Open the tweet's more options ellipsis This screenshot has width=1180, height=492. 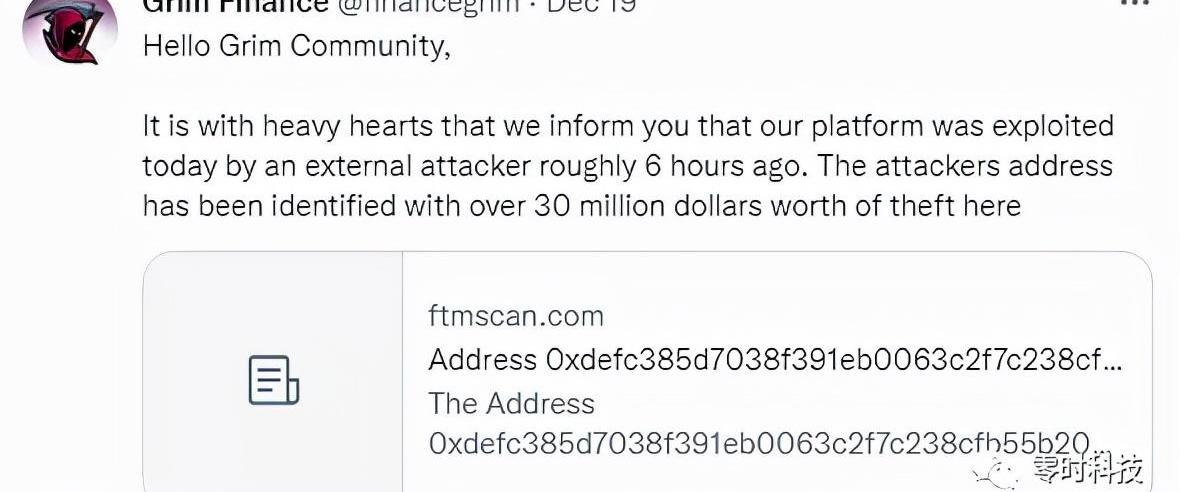click(x=1135, y=5)
